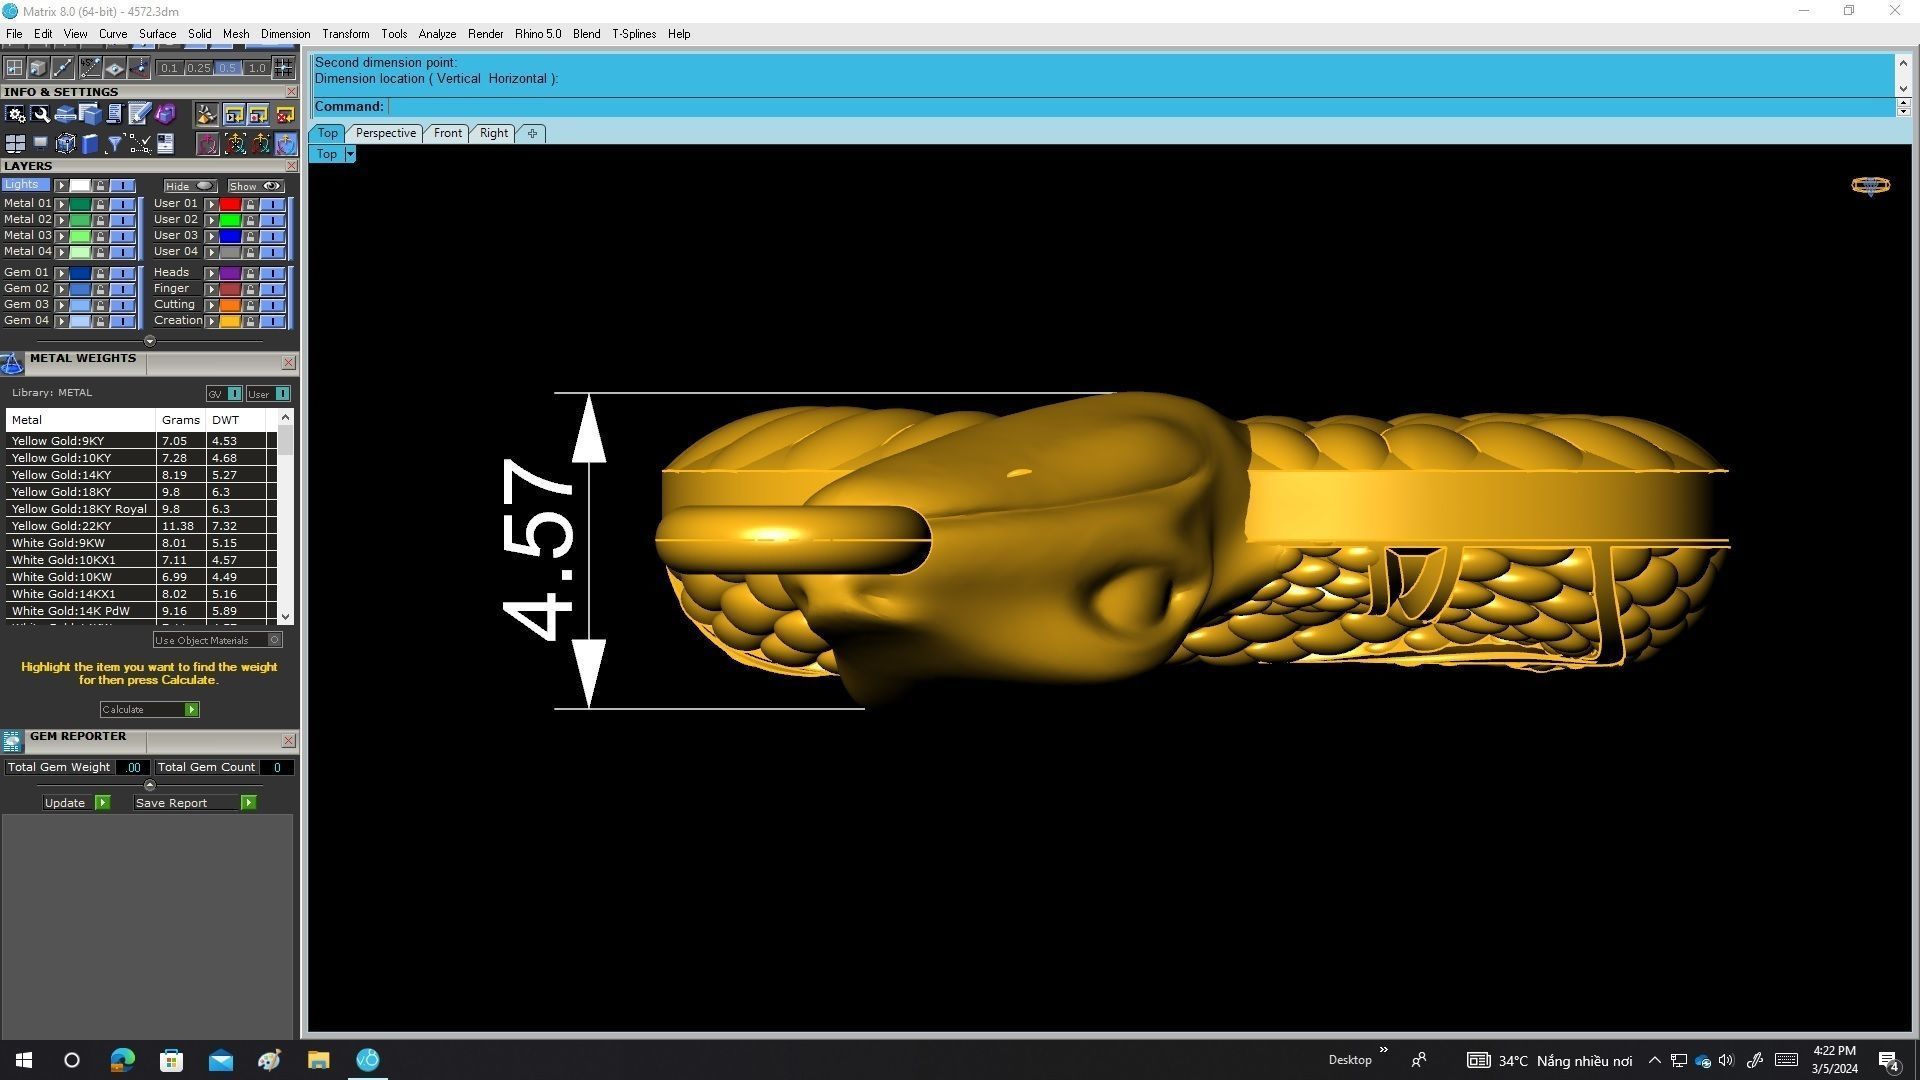Click the blue book library icon
Viewport: 1920px width, 1080px height.
click(x=90, y=144)
